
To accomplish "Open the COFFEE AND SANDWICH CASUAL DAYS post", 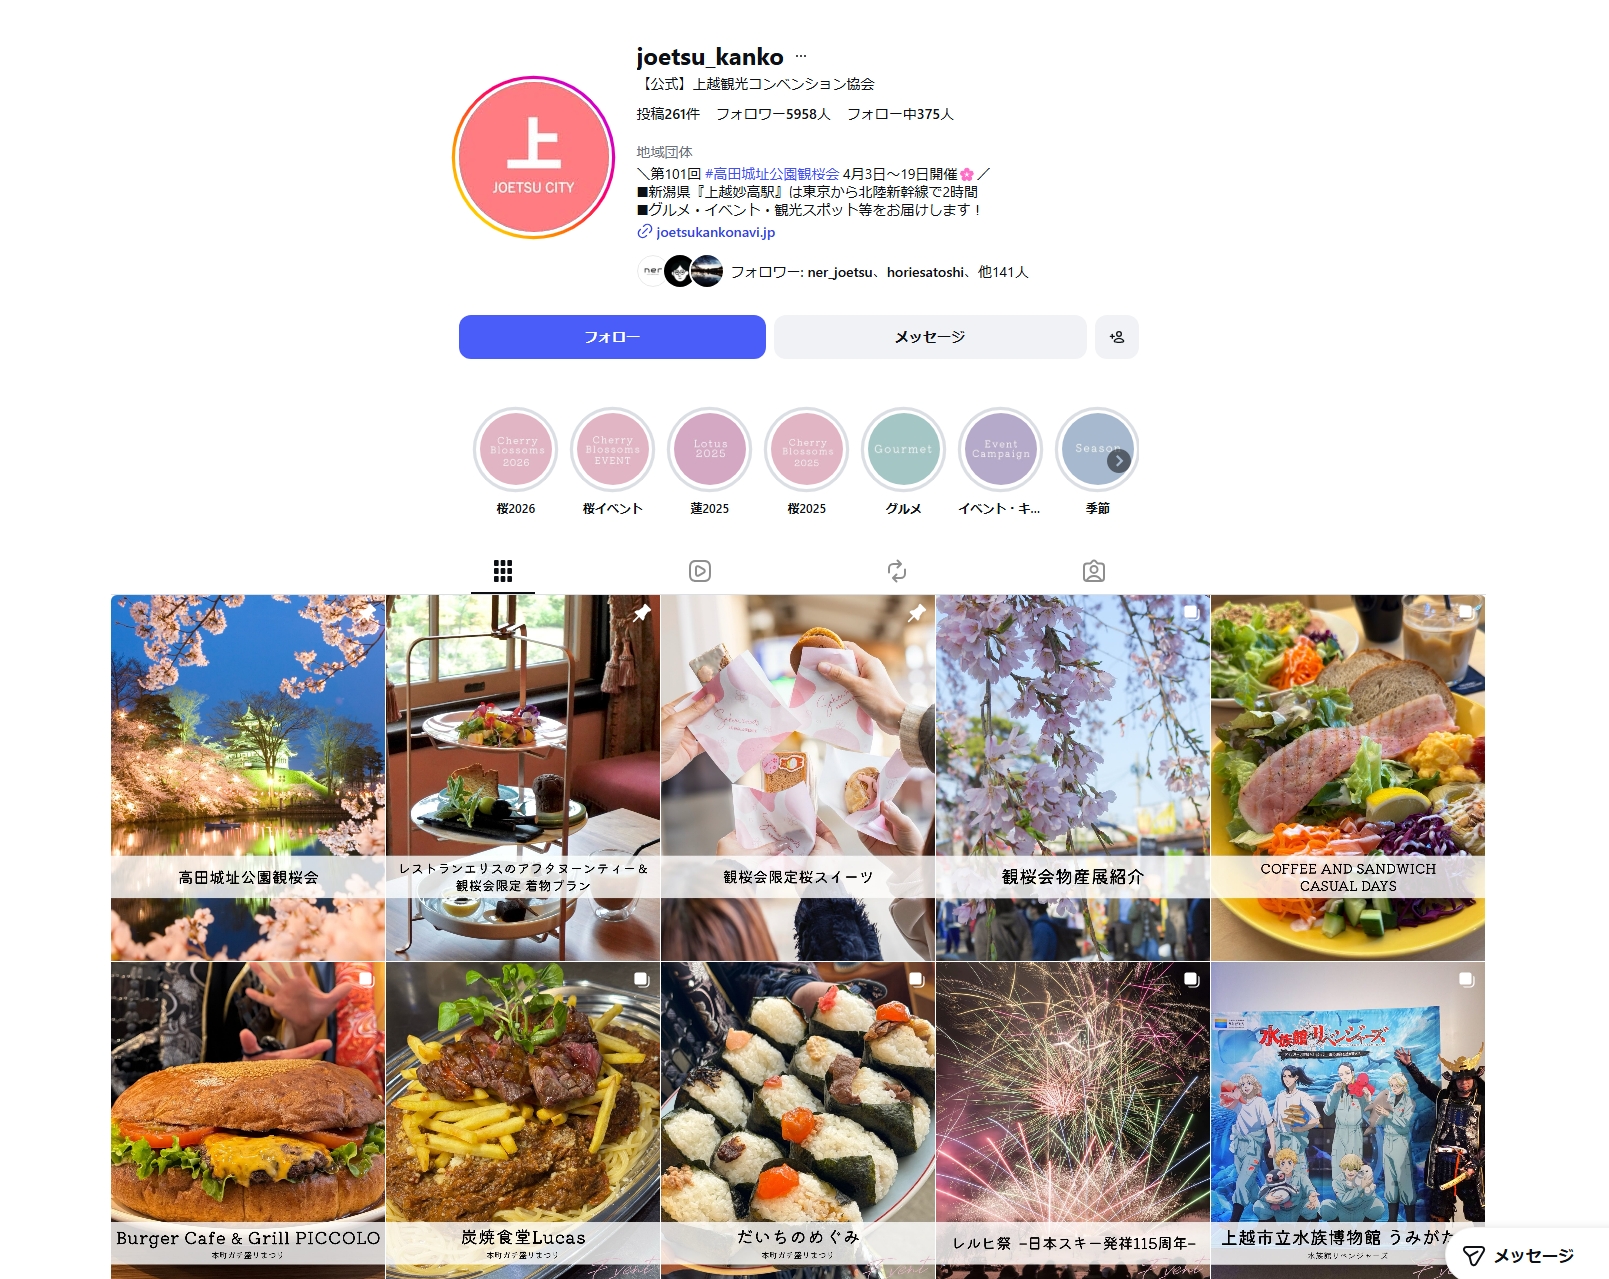I will coord(1348,778).
